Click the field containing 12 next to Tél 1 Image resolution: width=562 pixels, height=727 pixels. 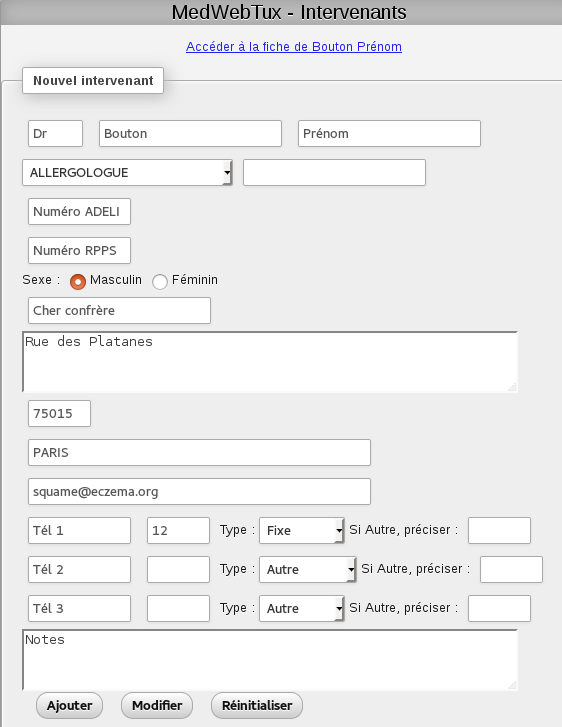[179, 530]
